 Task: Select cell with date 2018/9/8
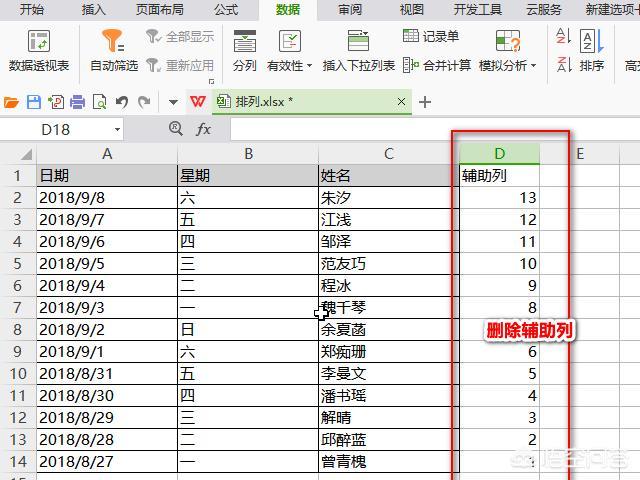coord(107,198)
